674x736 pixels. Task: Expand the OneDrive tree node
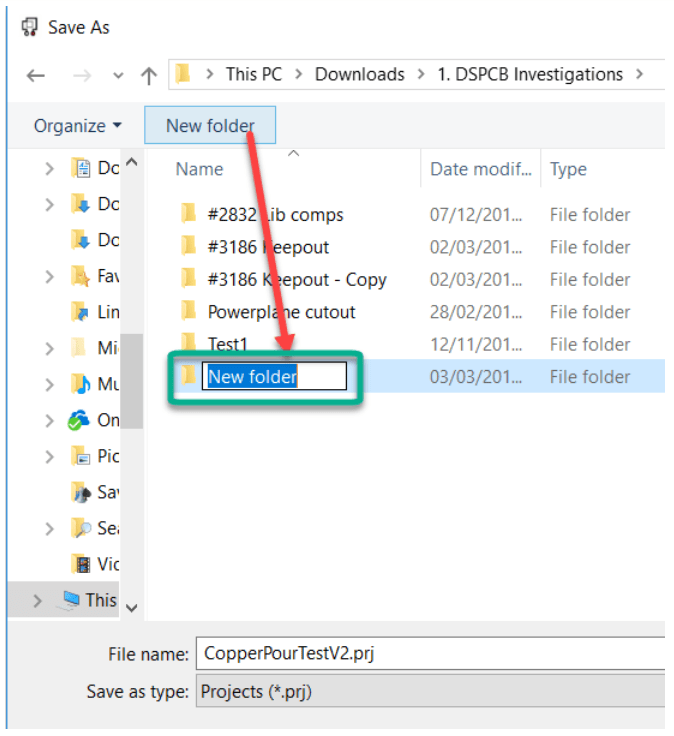coord(50,421)
